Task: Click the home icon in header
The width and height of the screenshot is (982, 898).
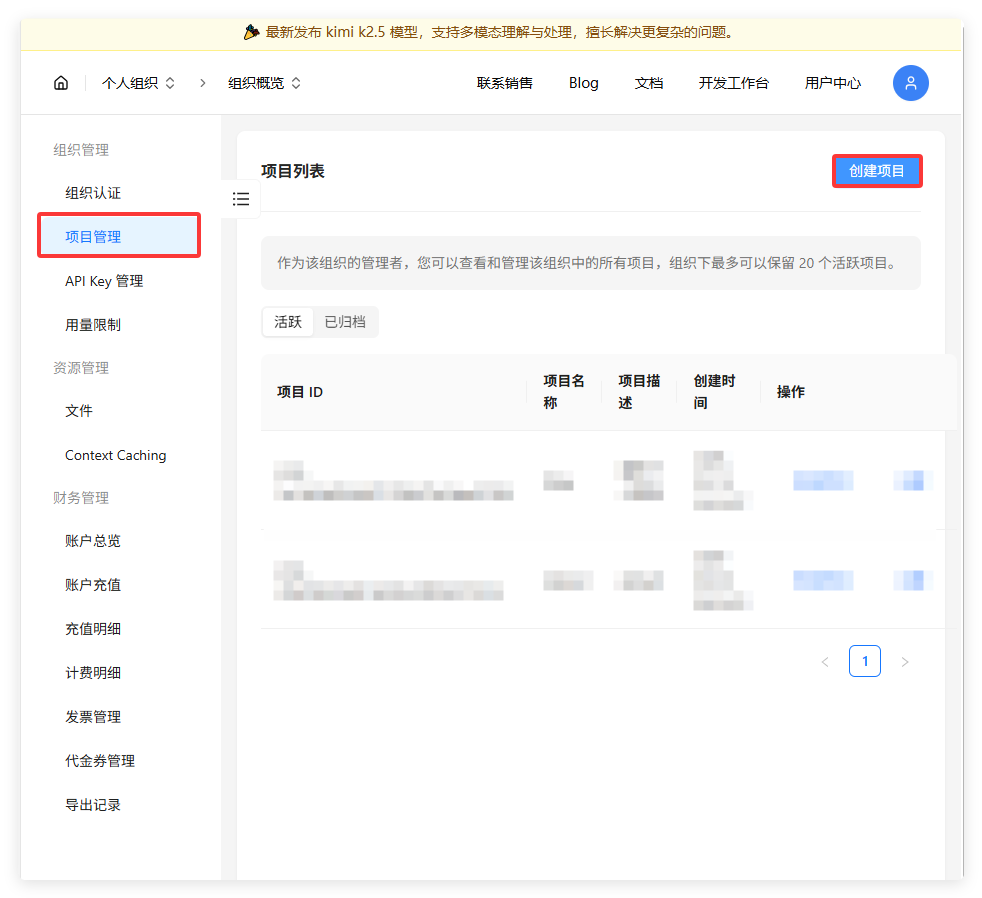Action: pos(61,83)
